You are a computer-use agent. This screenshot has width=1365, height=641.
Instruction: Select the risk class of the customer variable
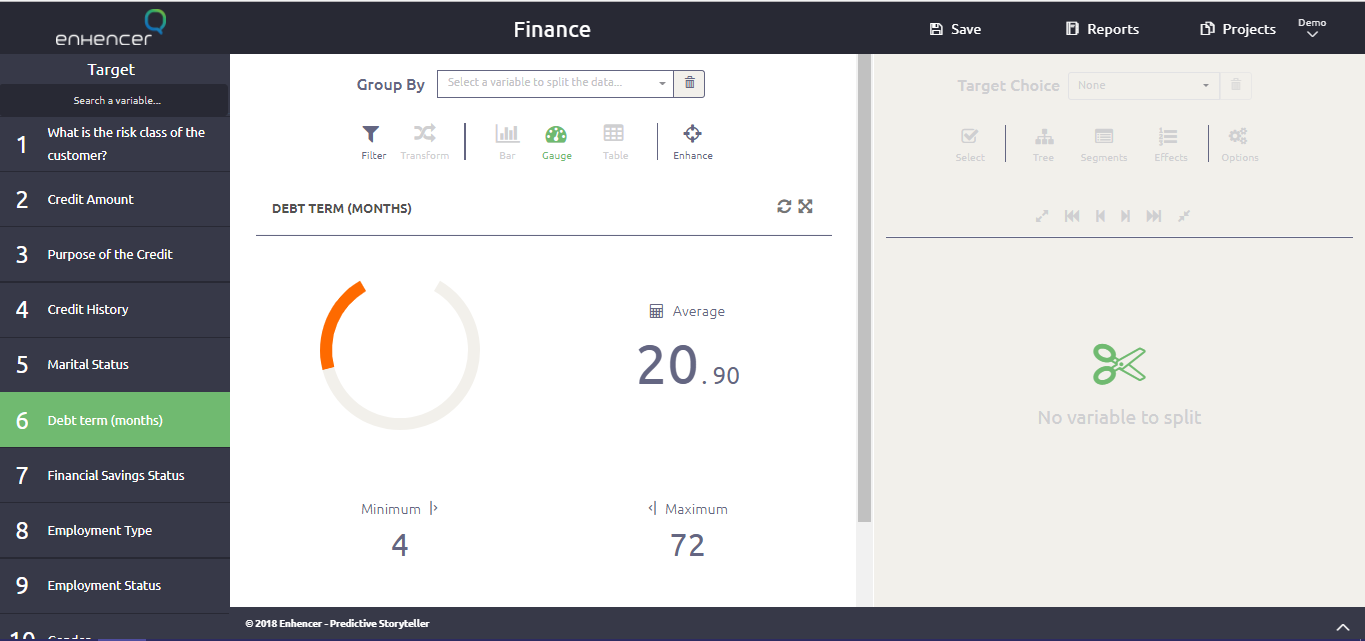click(115, 144)
